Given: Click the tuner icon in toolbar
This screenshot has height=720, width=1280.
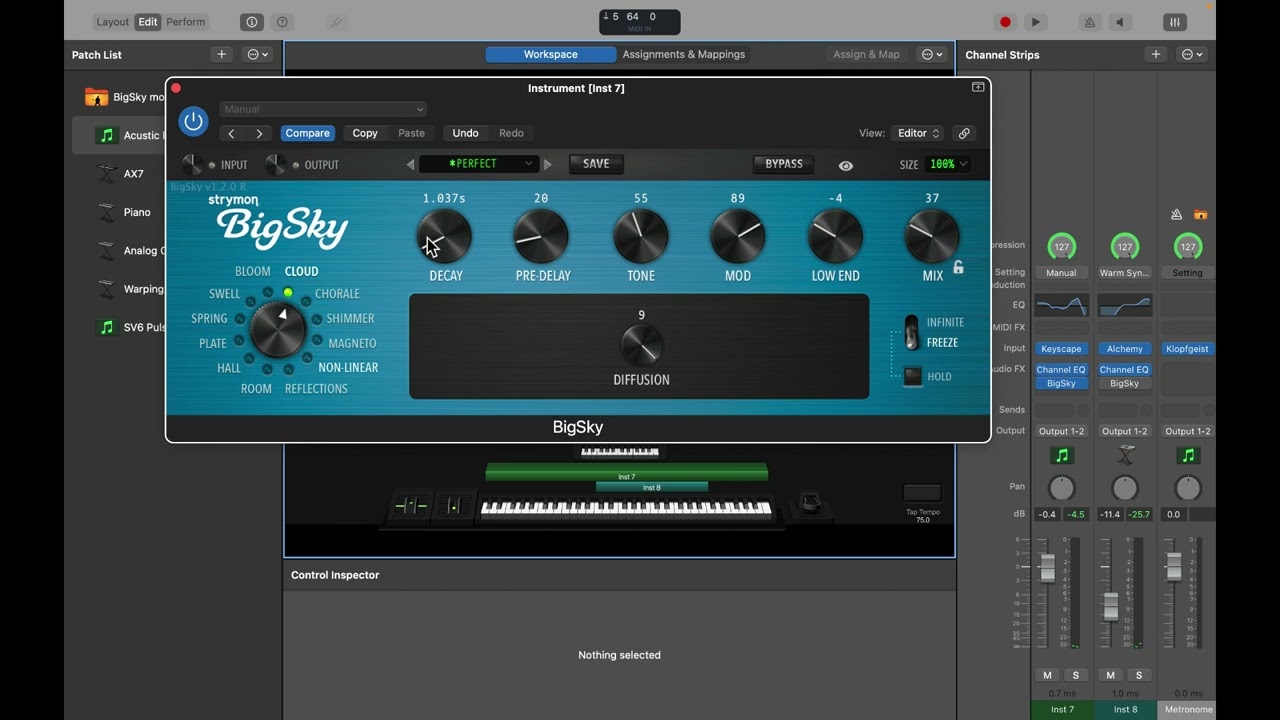Looking at the screenshot, I should pos(336,22).
